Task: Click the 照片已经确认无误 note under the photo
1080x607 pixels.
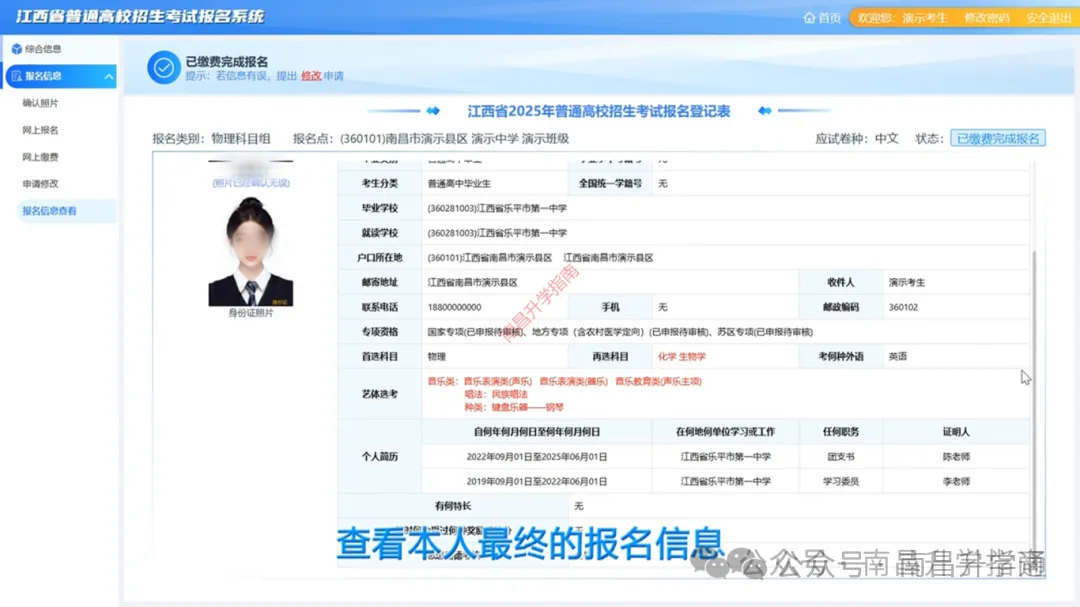Action: pyautogui.click(x=251, y=183)
